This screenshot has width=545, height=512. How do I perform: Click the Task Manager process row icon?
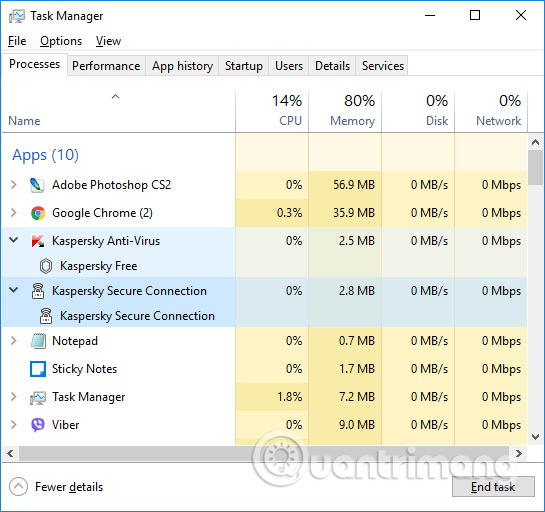(38, 397)
